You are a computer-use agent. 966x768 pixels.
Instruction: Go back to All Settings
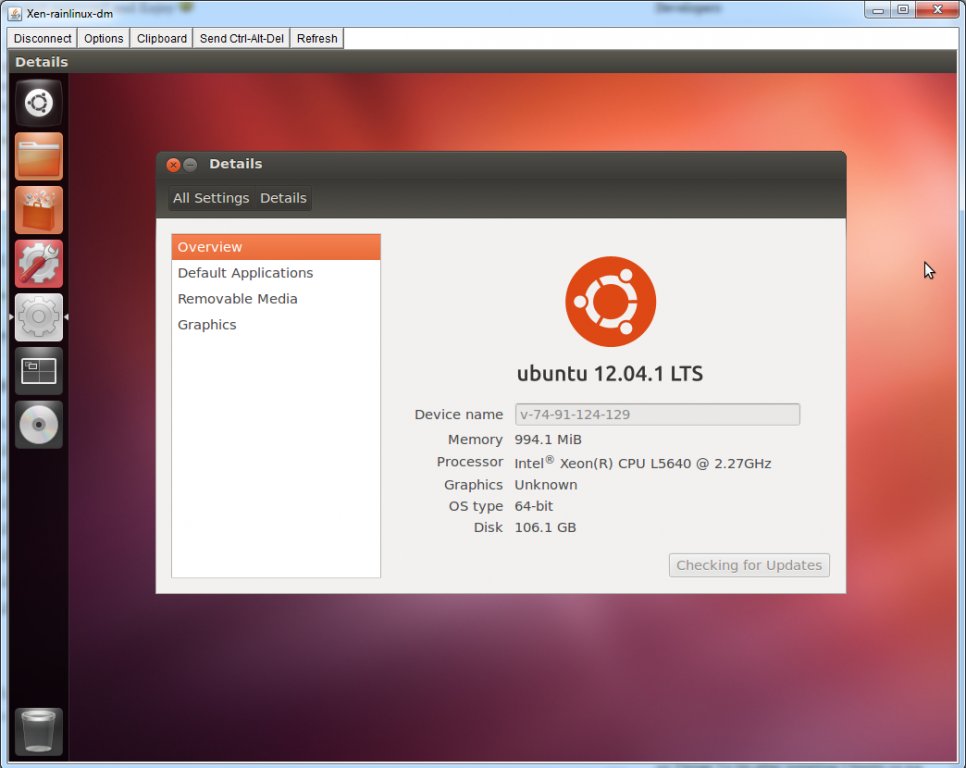211,198
